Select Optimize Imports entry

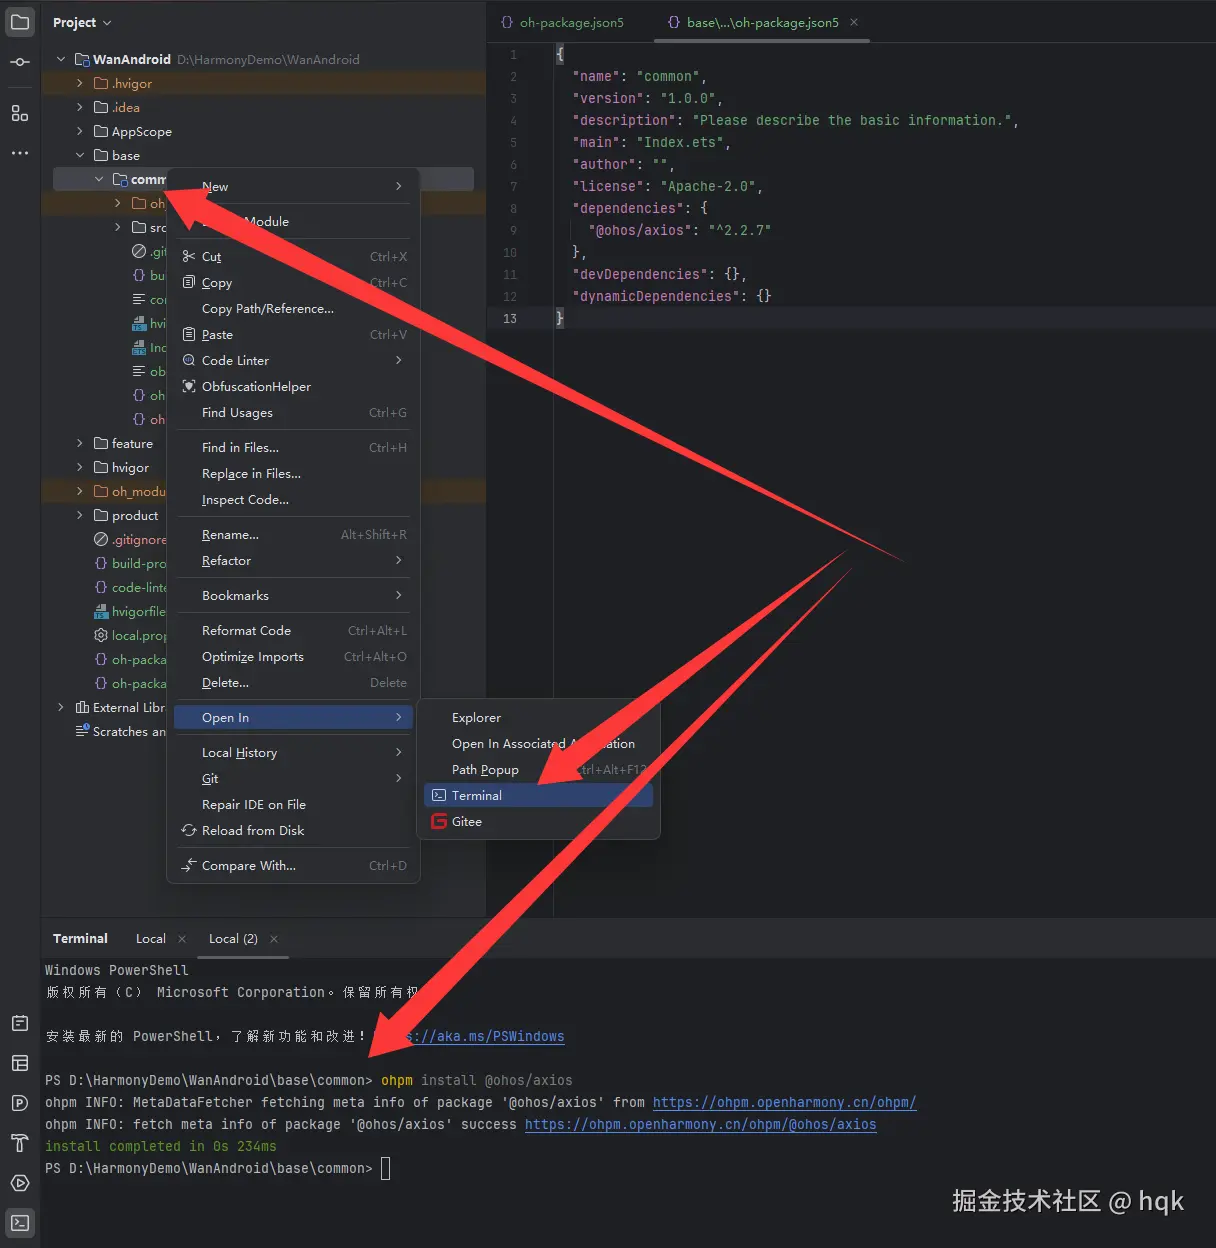293,657
